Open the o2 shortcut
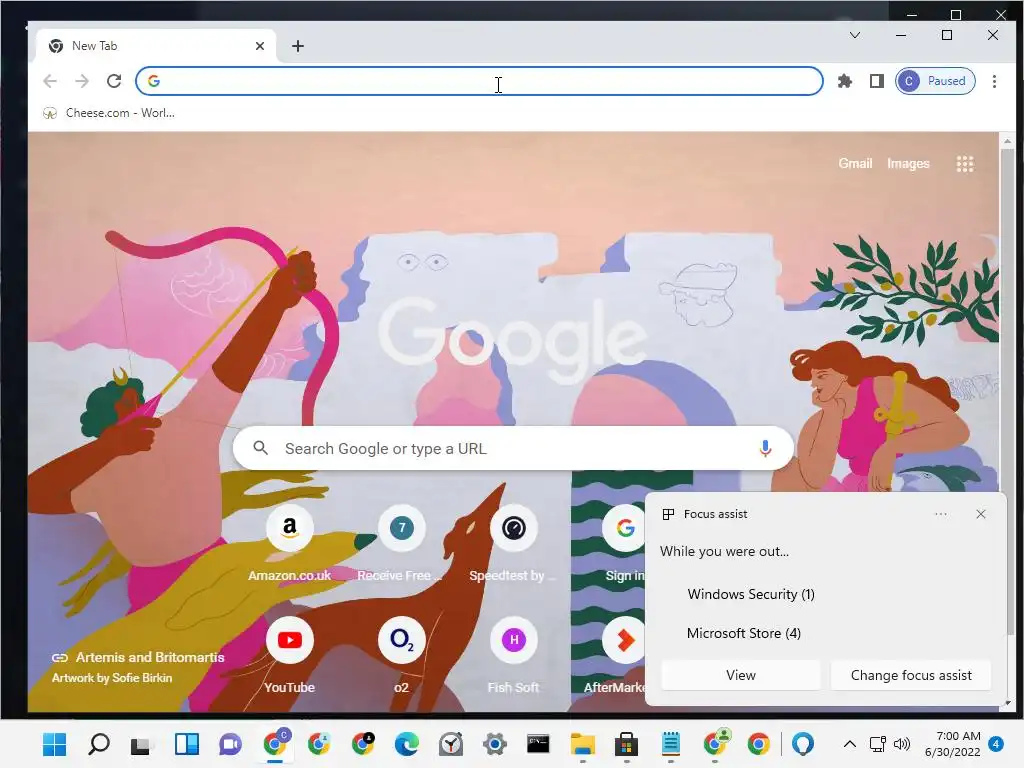Image resolution: width=1024 pixels, height=768 pixels. click(401, 655)
